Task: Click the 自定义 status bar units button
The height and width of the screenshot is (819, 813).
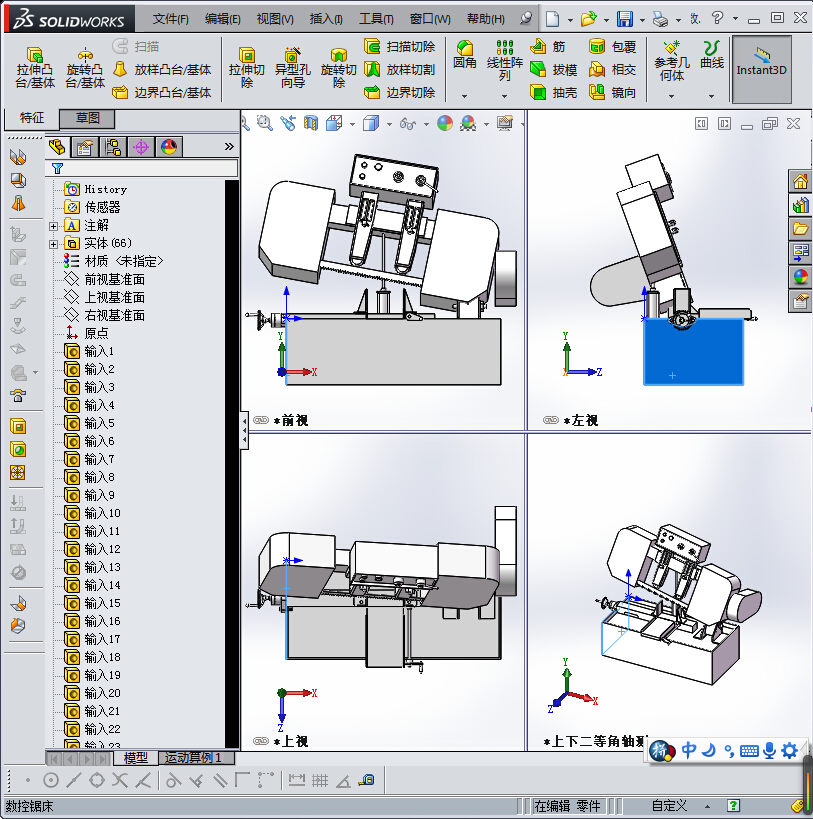Action: pos(670,805)
